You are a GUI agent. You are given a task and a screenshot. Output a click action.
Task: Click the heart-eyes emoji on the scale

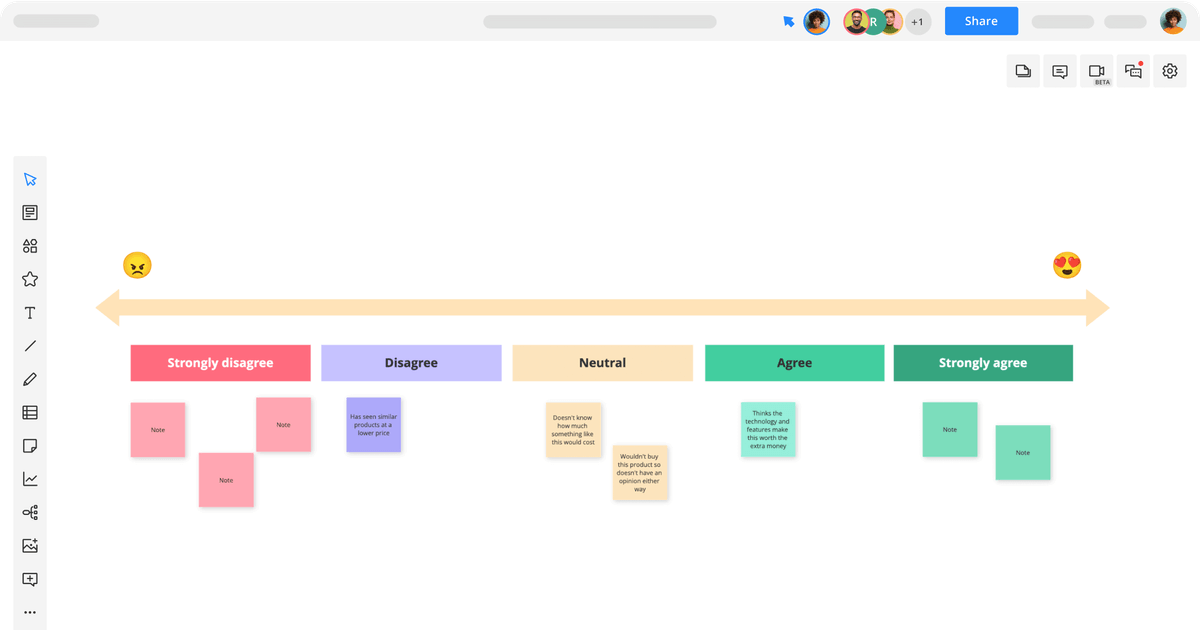tap(1067, 266)
